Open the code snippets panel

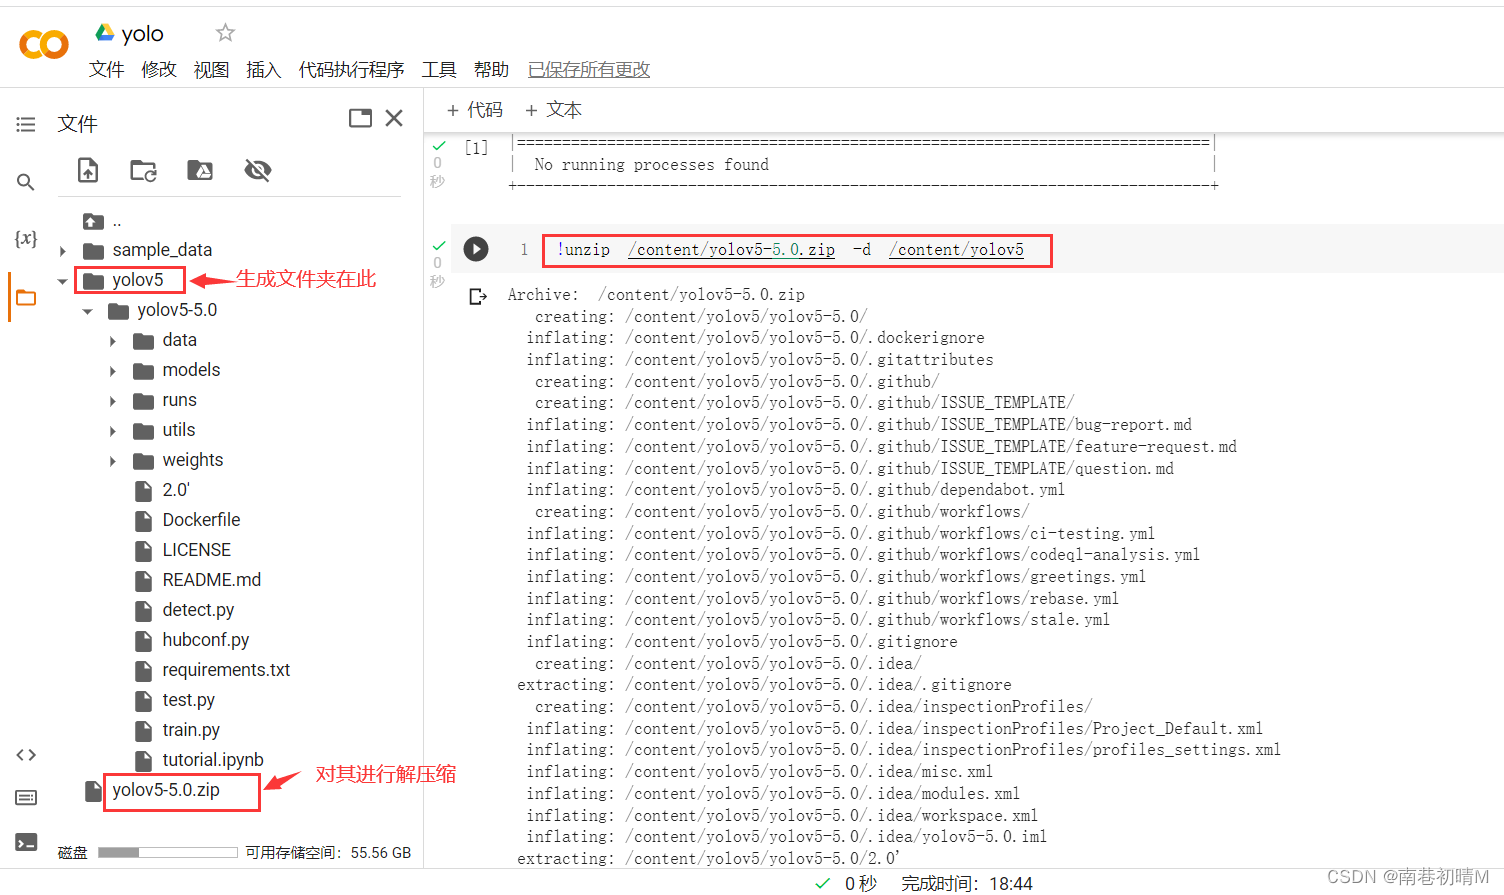click(x=25, y=754)
